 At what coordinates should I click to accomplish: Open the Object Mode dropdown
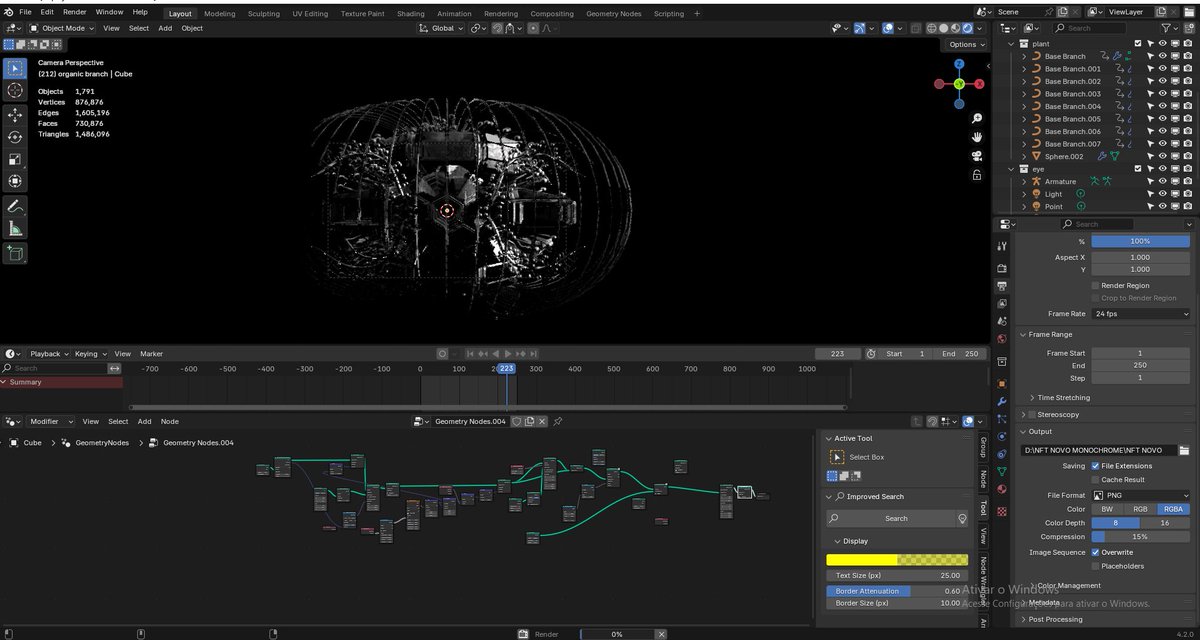point(62,28)
